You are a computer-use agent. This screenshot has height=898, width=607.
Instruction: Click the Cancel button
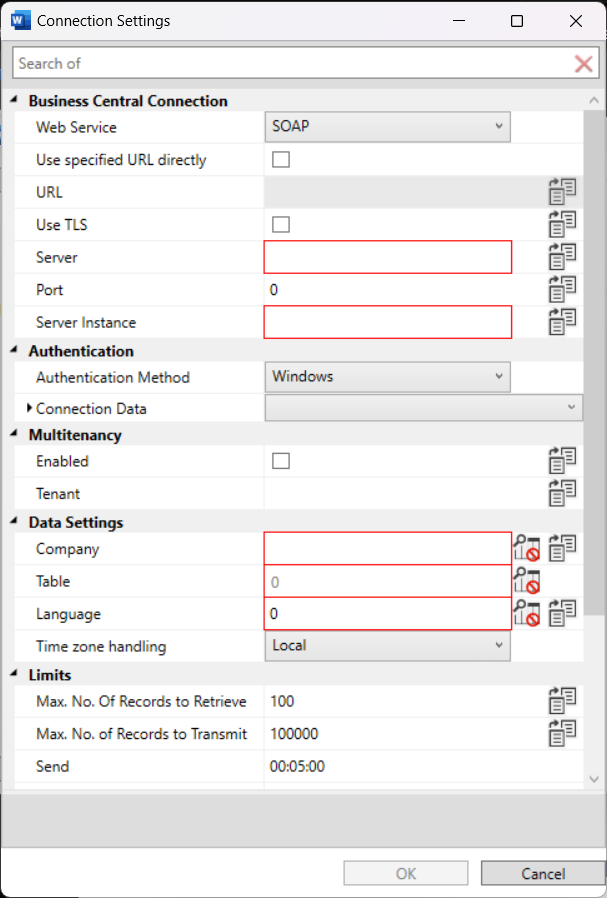(x=543, y=873)
